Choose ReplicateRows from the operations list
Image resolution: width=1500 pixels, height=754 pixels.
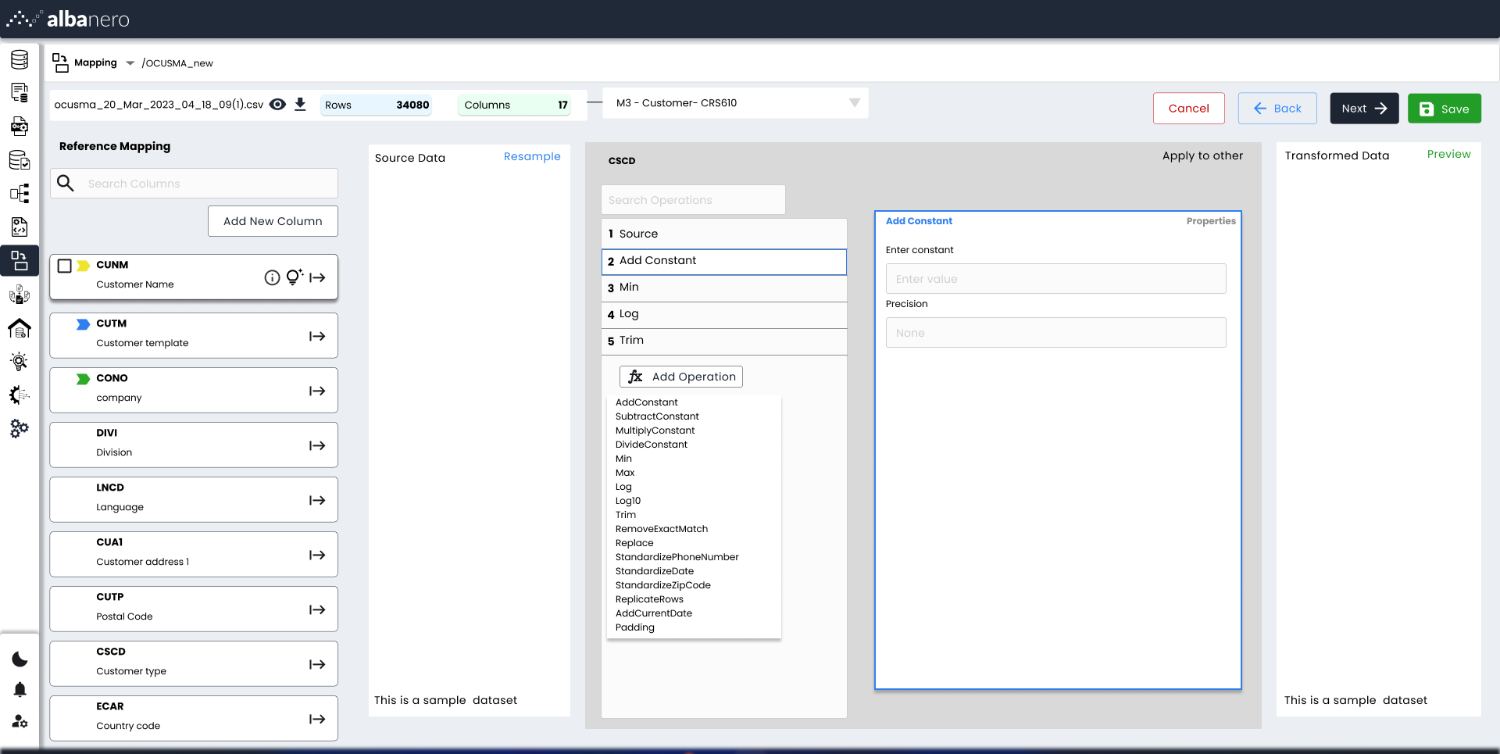[649, 599]
